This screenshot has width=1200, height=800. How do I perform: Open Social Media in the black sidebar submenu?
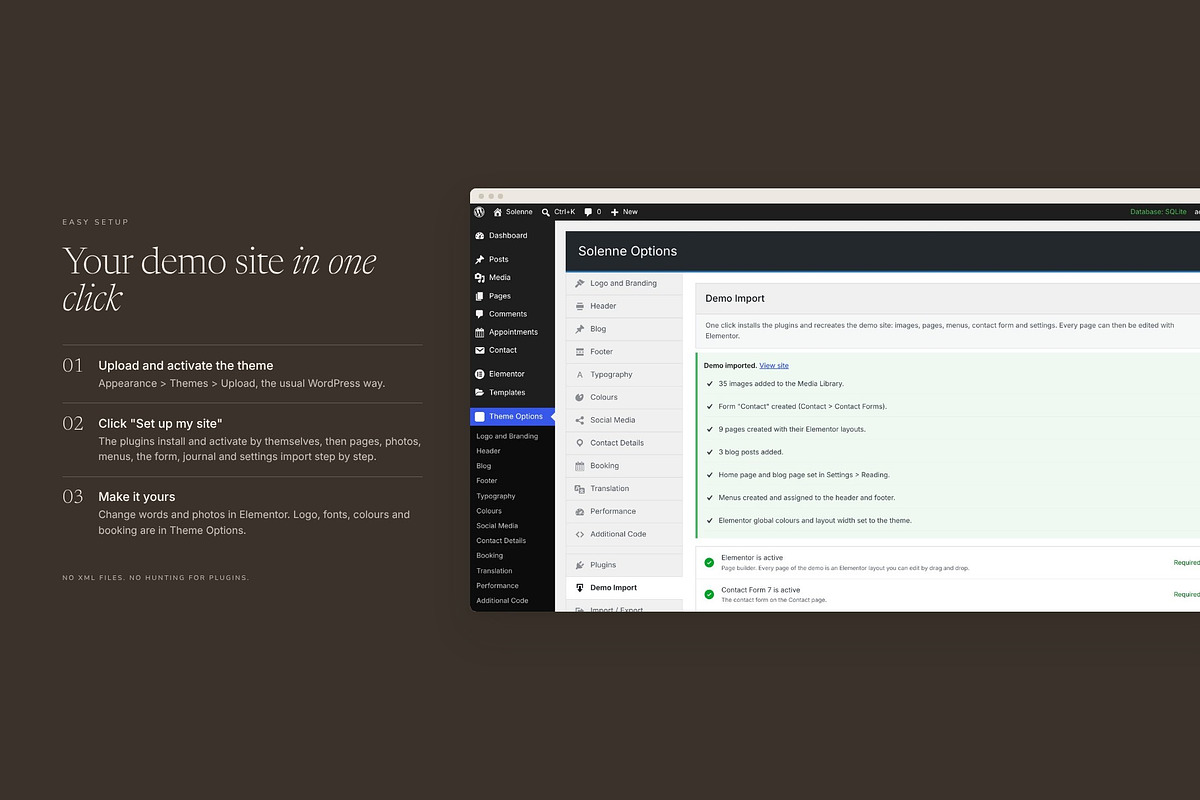click(x=497, y=526)
